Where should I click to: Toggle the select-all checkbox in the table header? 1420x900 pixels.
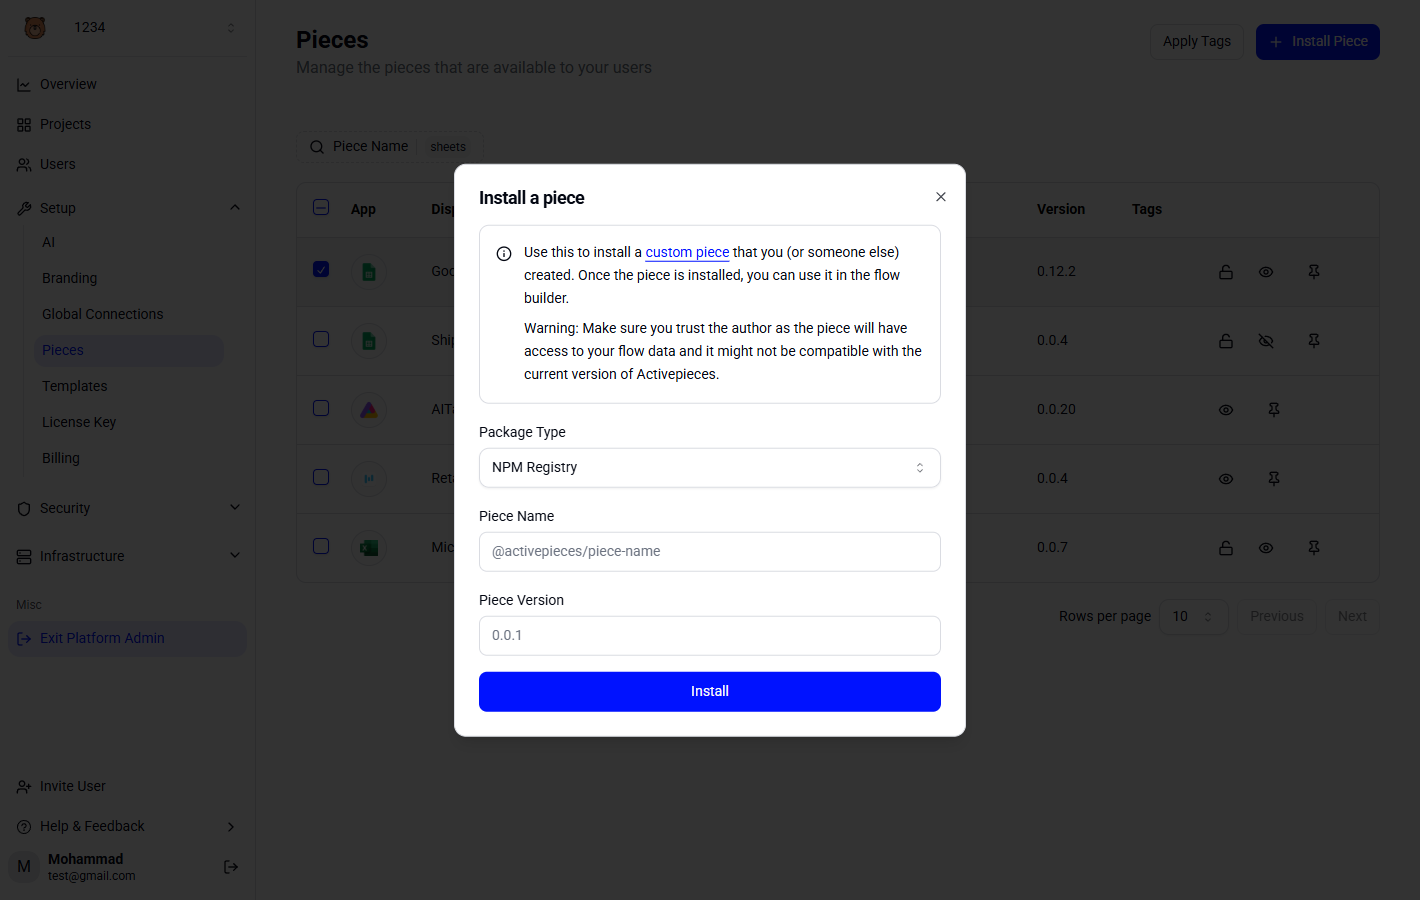point(321,208)
